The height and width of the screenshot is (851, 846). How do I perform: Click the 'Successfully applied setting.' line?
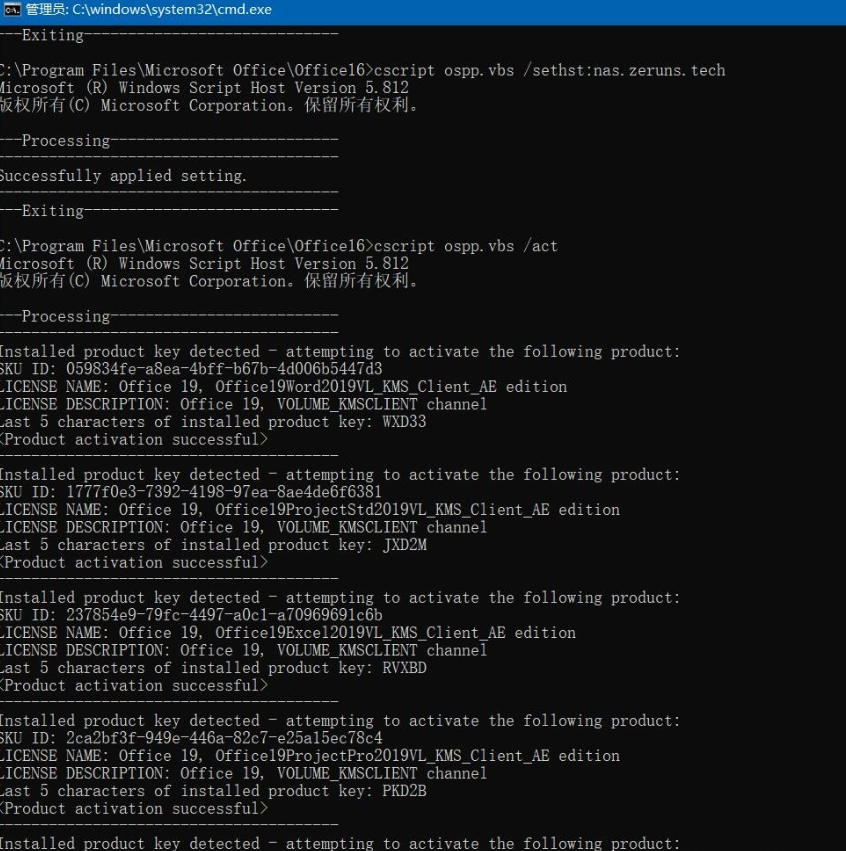click(x=123, y=176)
